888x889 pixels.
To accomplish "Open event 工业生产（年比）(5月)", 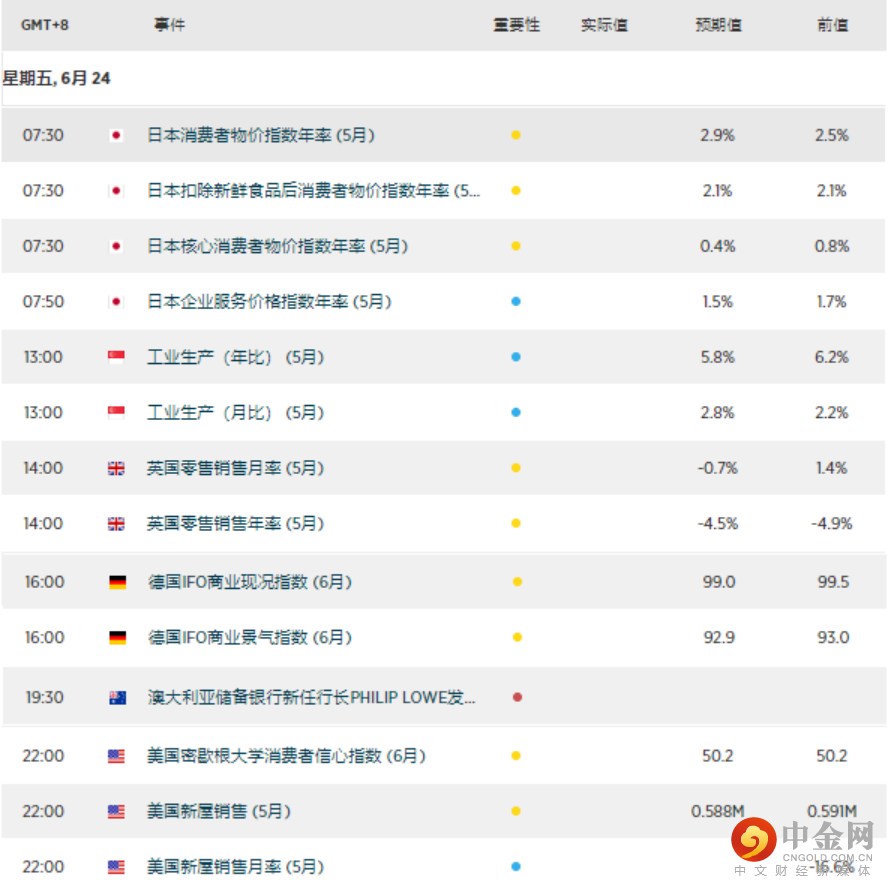I will click(x=236, y=357).
